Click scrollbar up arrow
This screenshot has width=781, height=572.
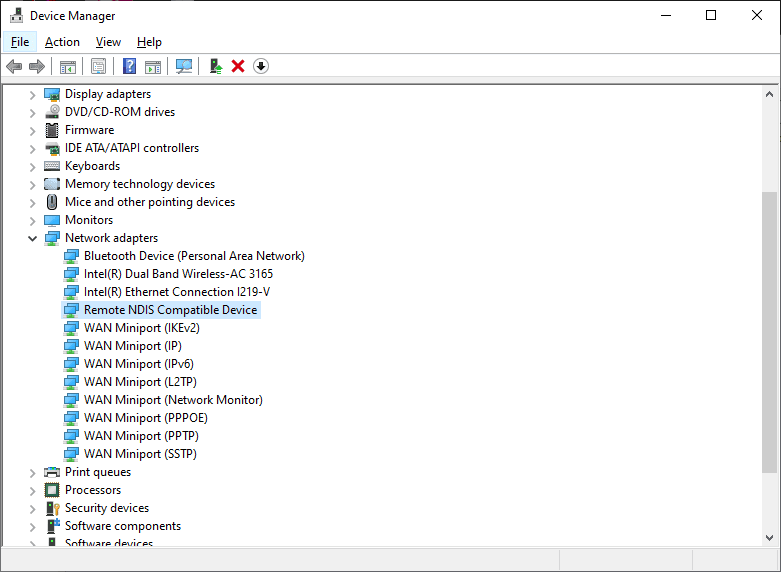tap(769, 94)
